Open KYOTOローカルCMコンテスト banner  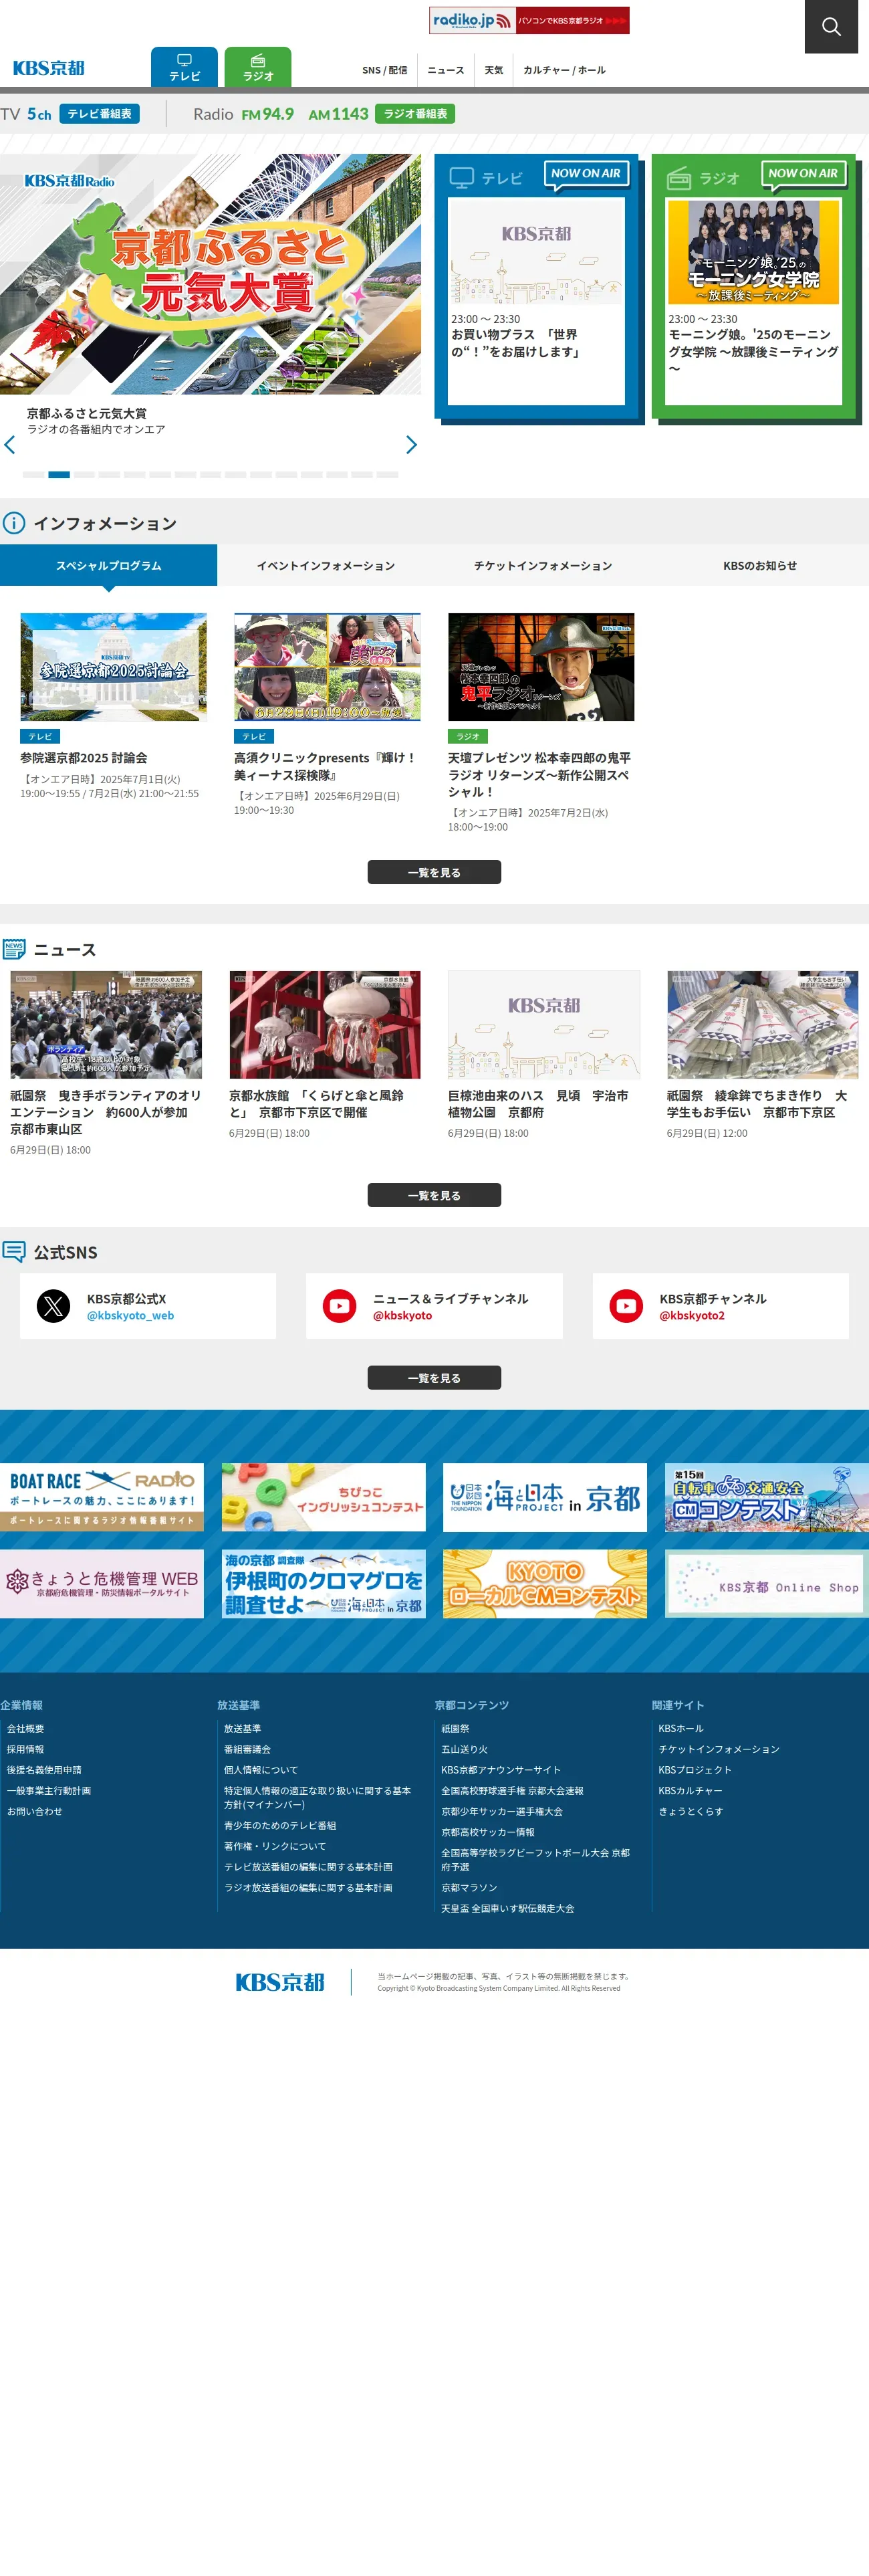(545, 1584)
